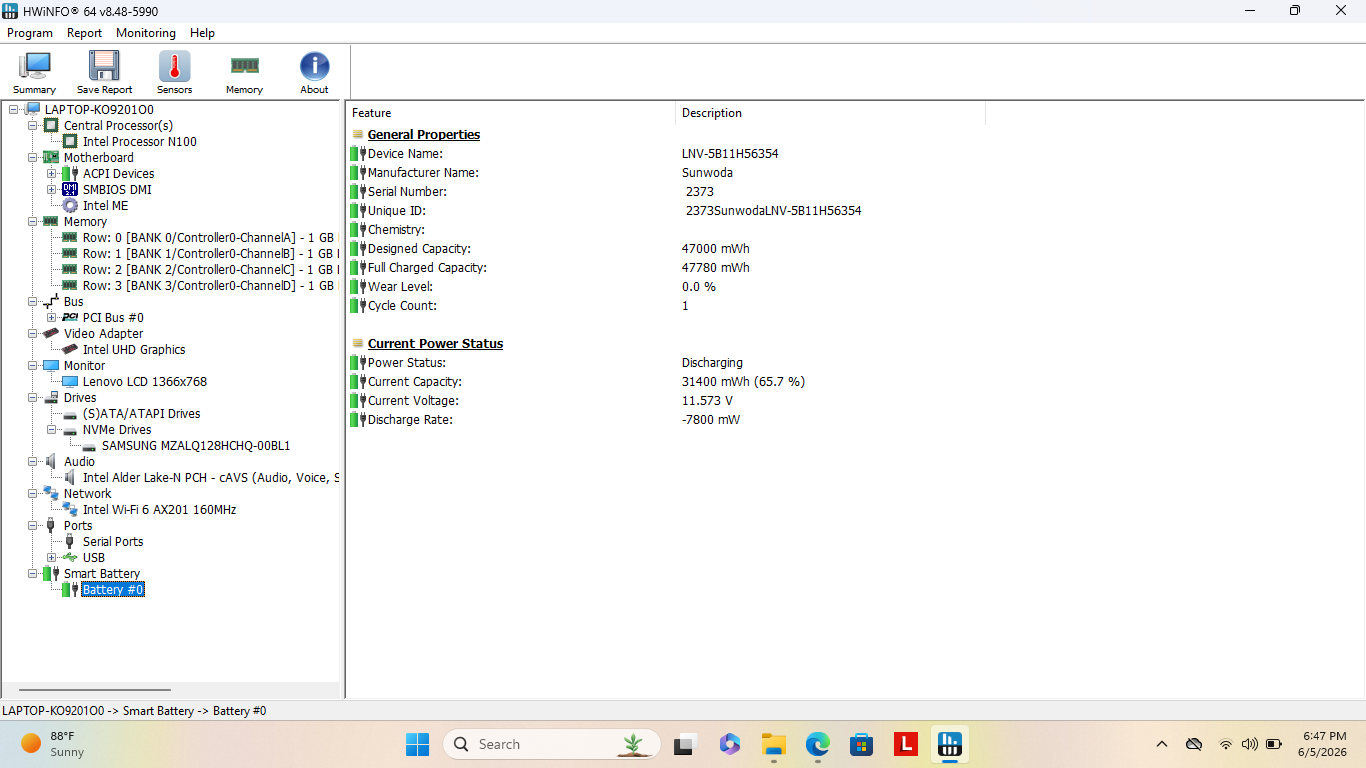
Task: Select the Cycle Count row
Action: click(666, 306)
